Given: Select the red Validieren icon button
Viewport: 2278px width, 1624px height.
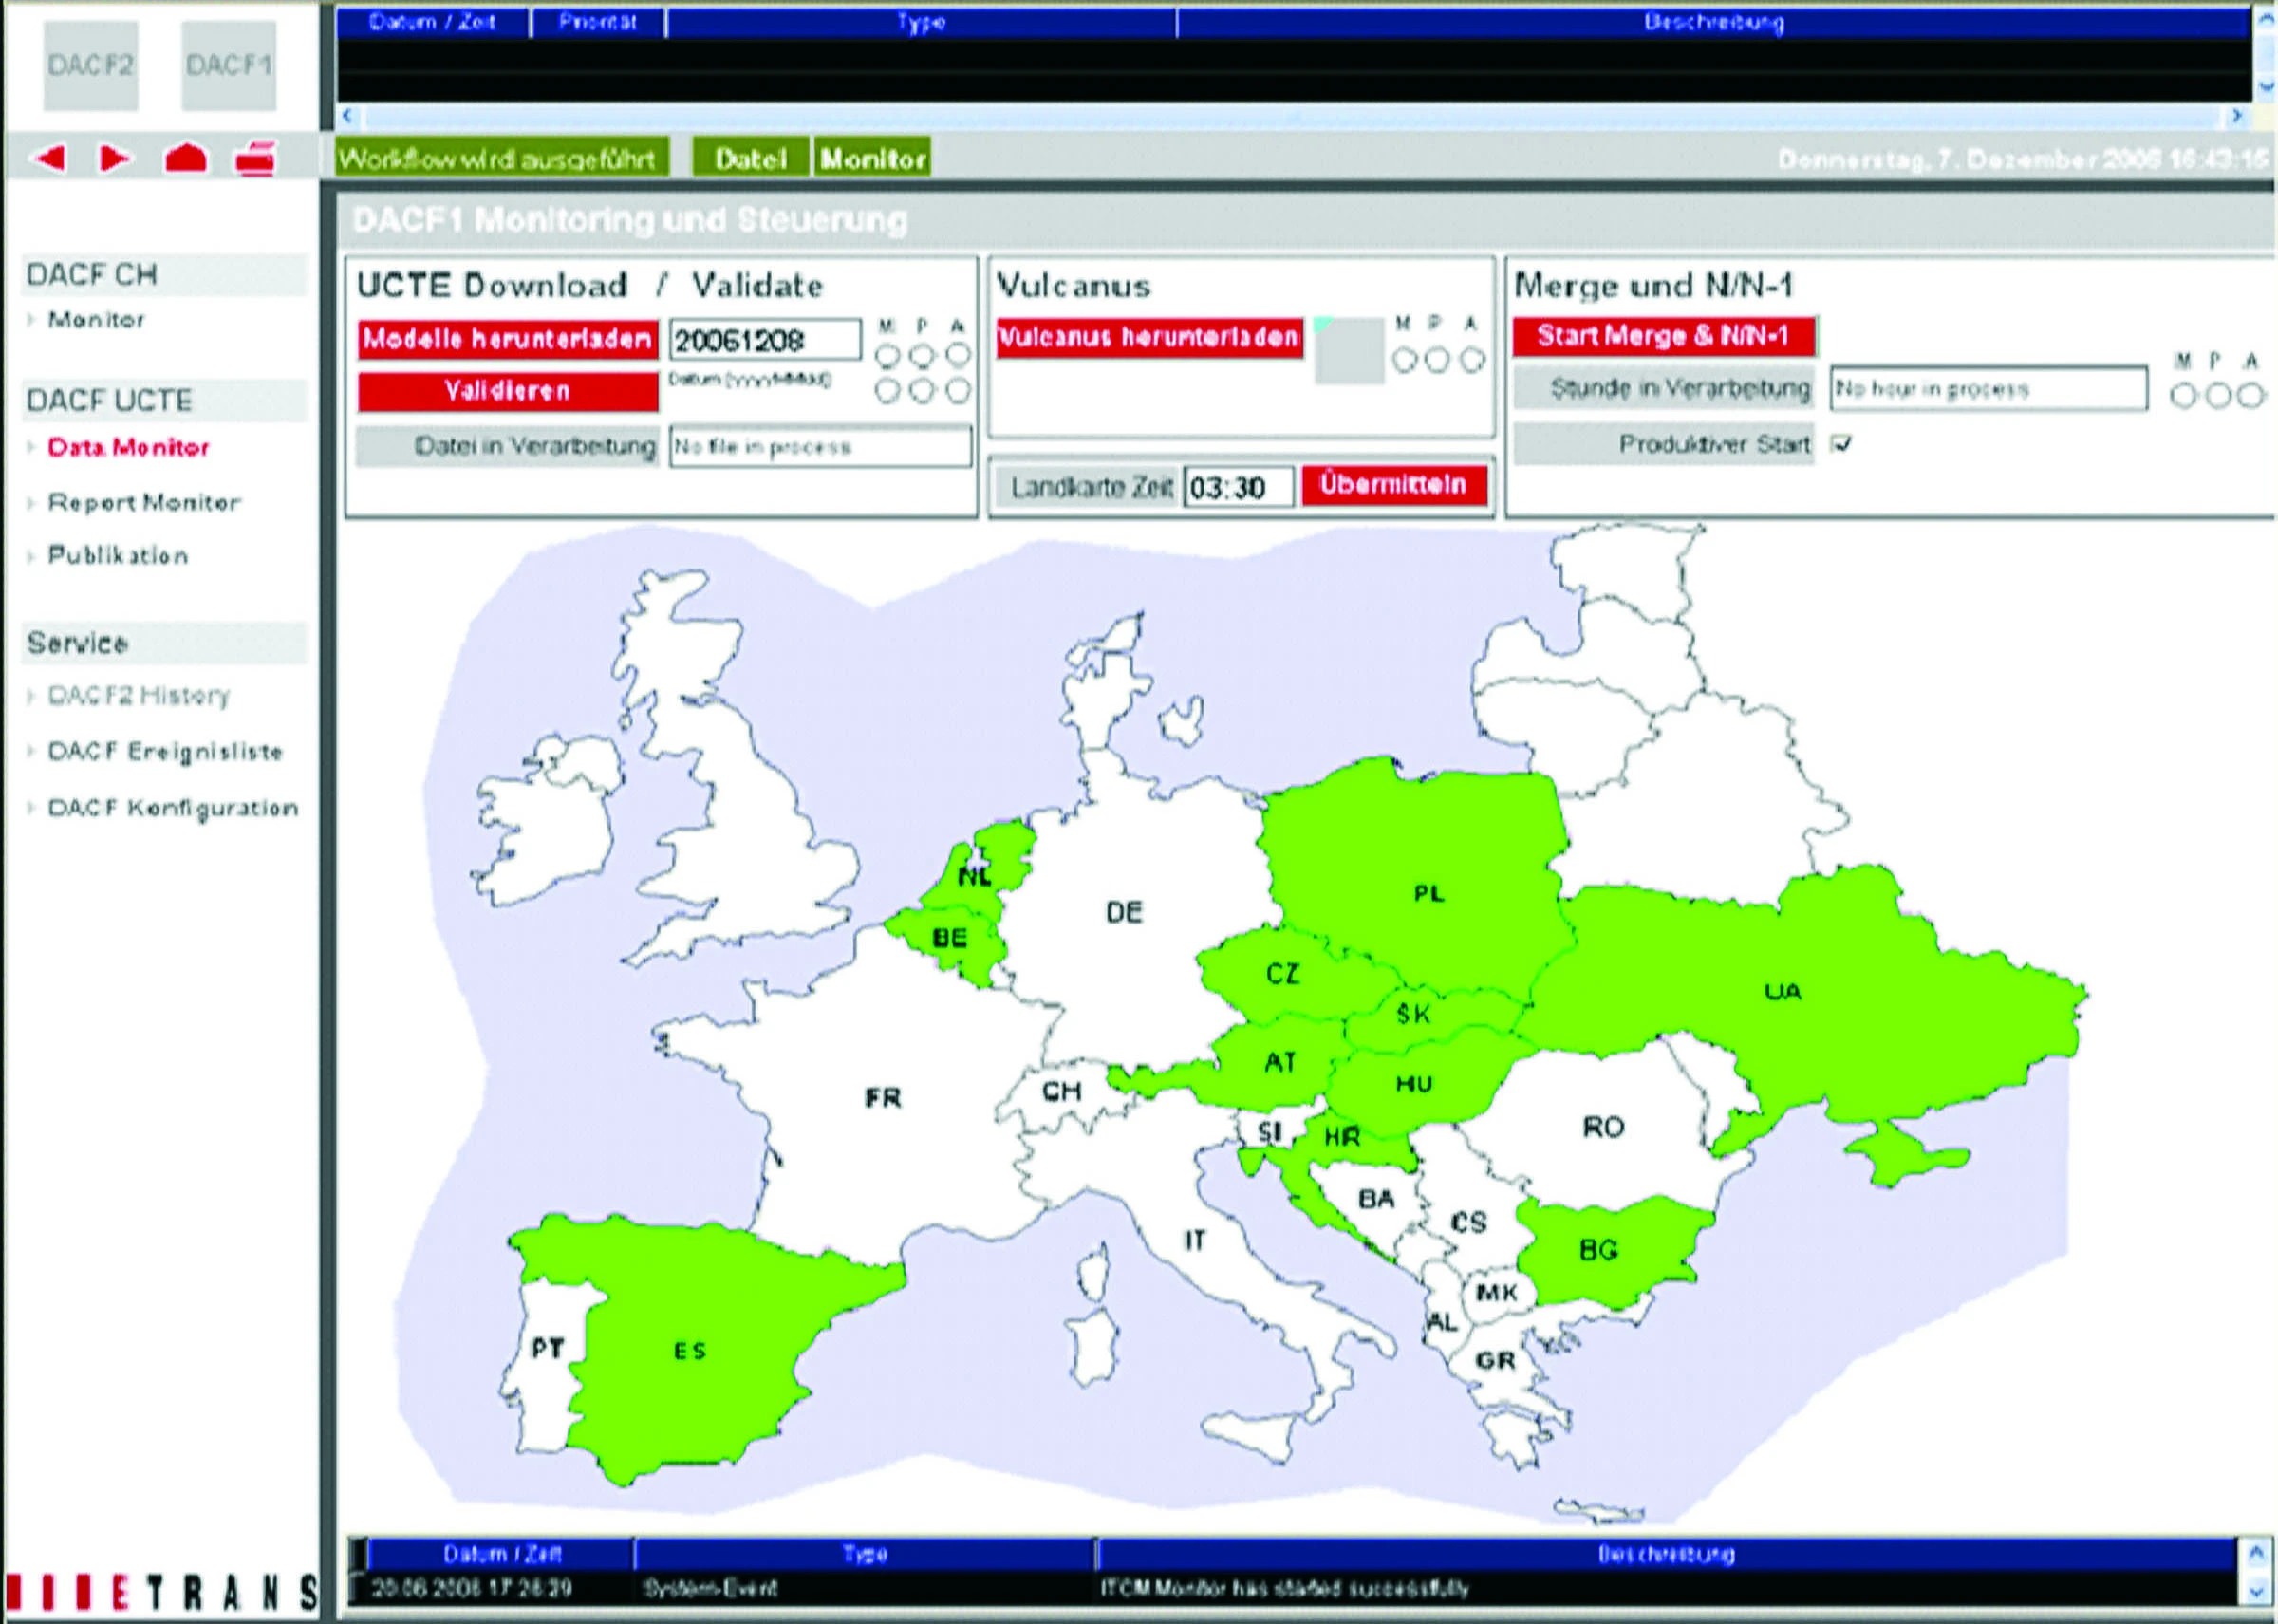Looking at the screenshot, I should tap(506, 392).
